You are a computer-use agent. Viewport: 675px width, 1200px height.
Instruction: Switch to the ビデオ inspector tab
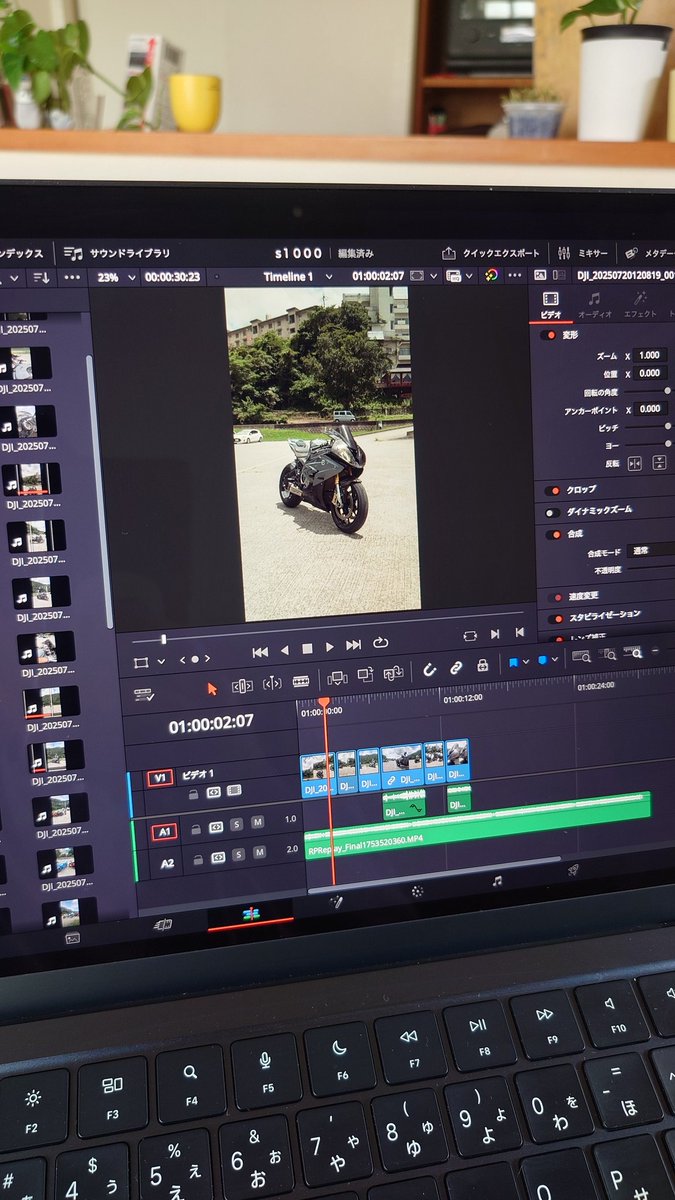(551, 306)
